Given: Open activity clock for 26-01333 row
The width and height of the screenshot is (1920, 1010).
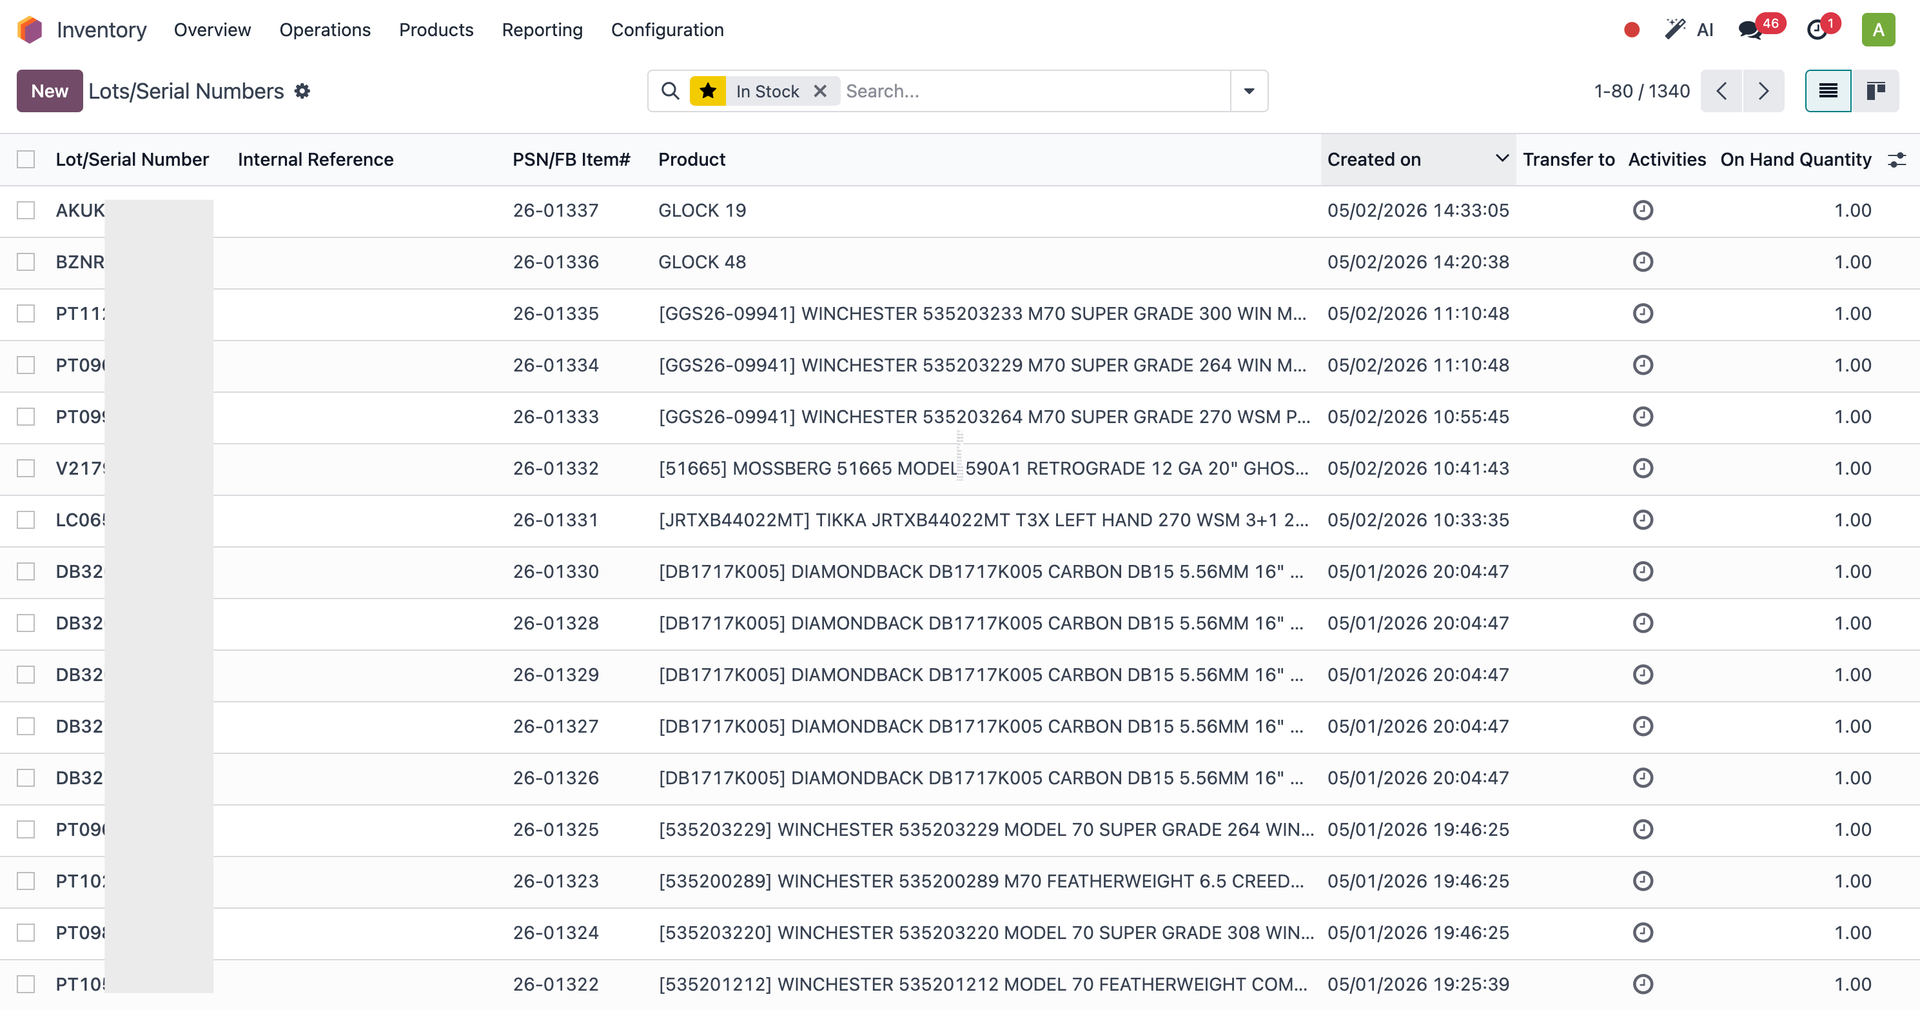Looking at the screenshot, I should point(1643,416).
